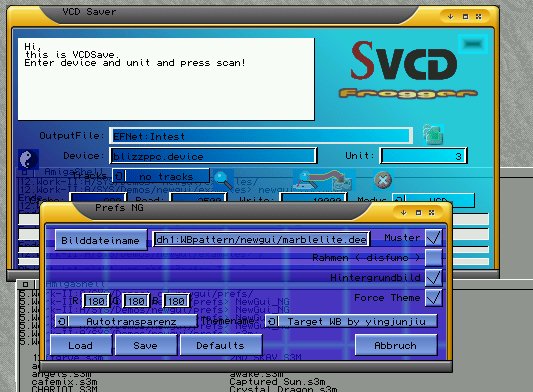
Task: Toggle the Hintergrundbild checkbox
Action: point(433,277)
